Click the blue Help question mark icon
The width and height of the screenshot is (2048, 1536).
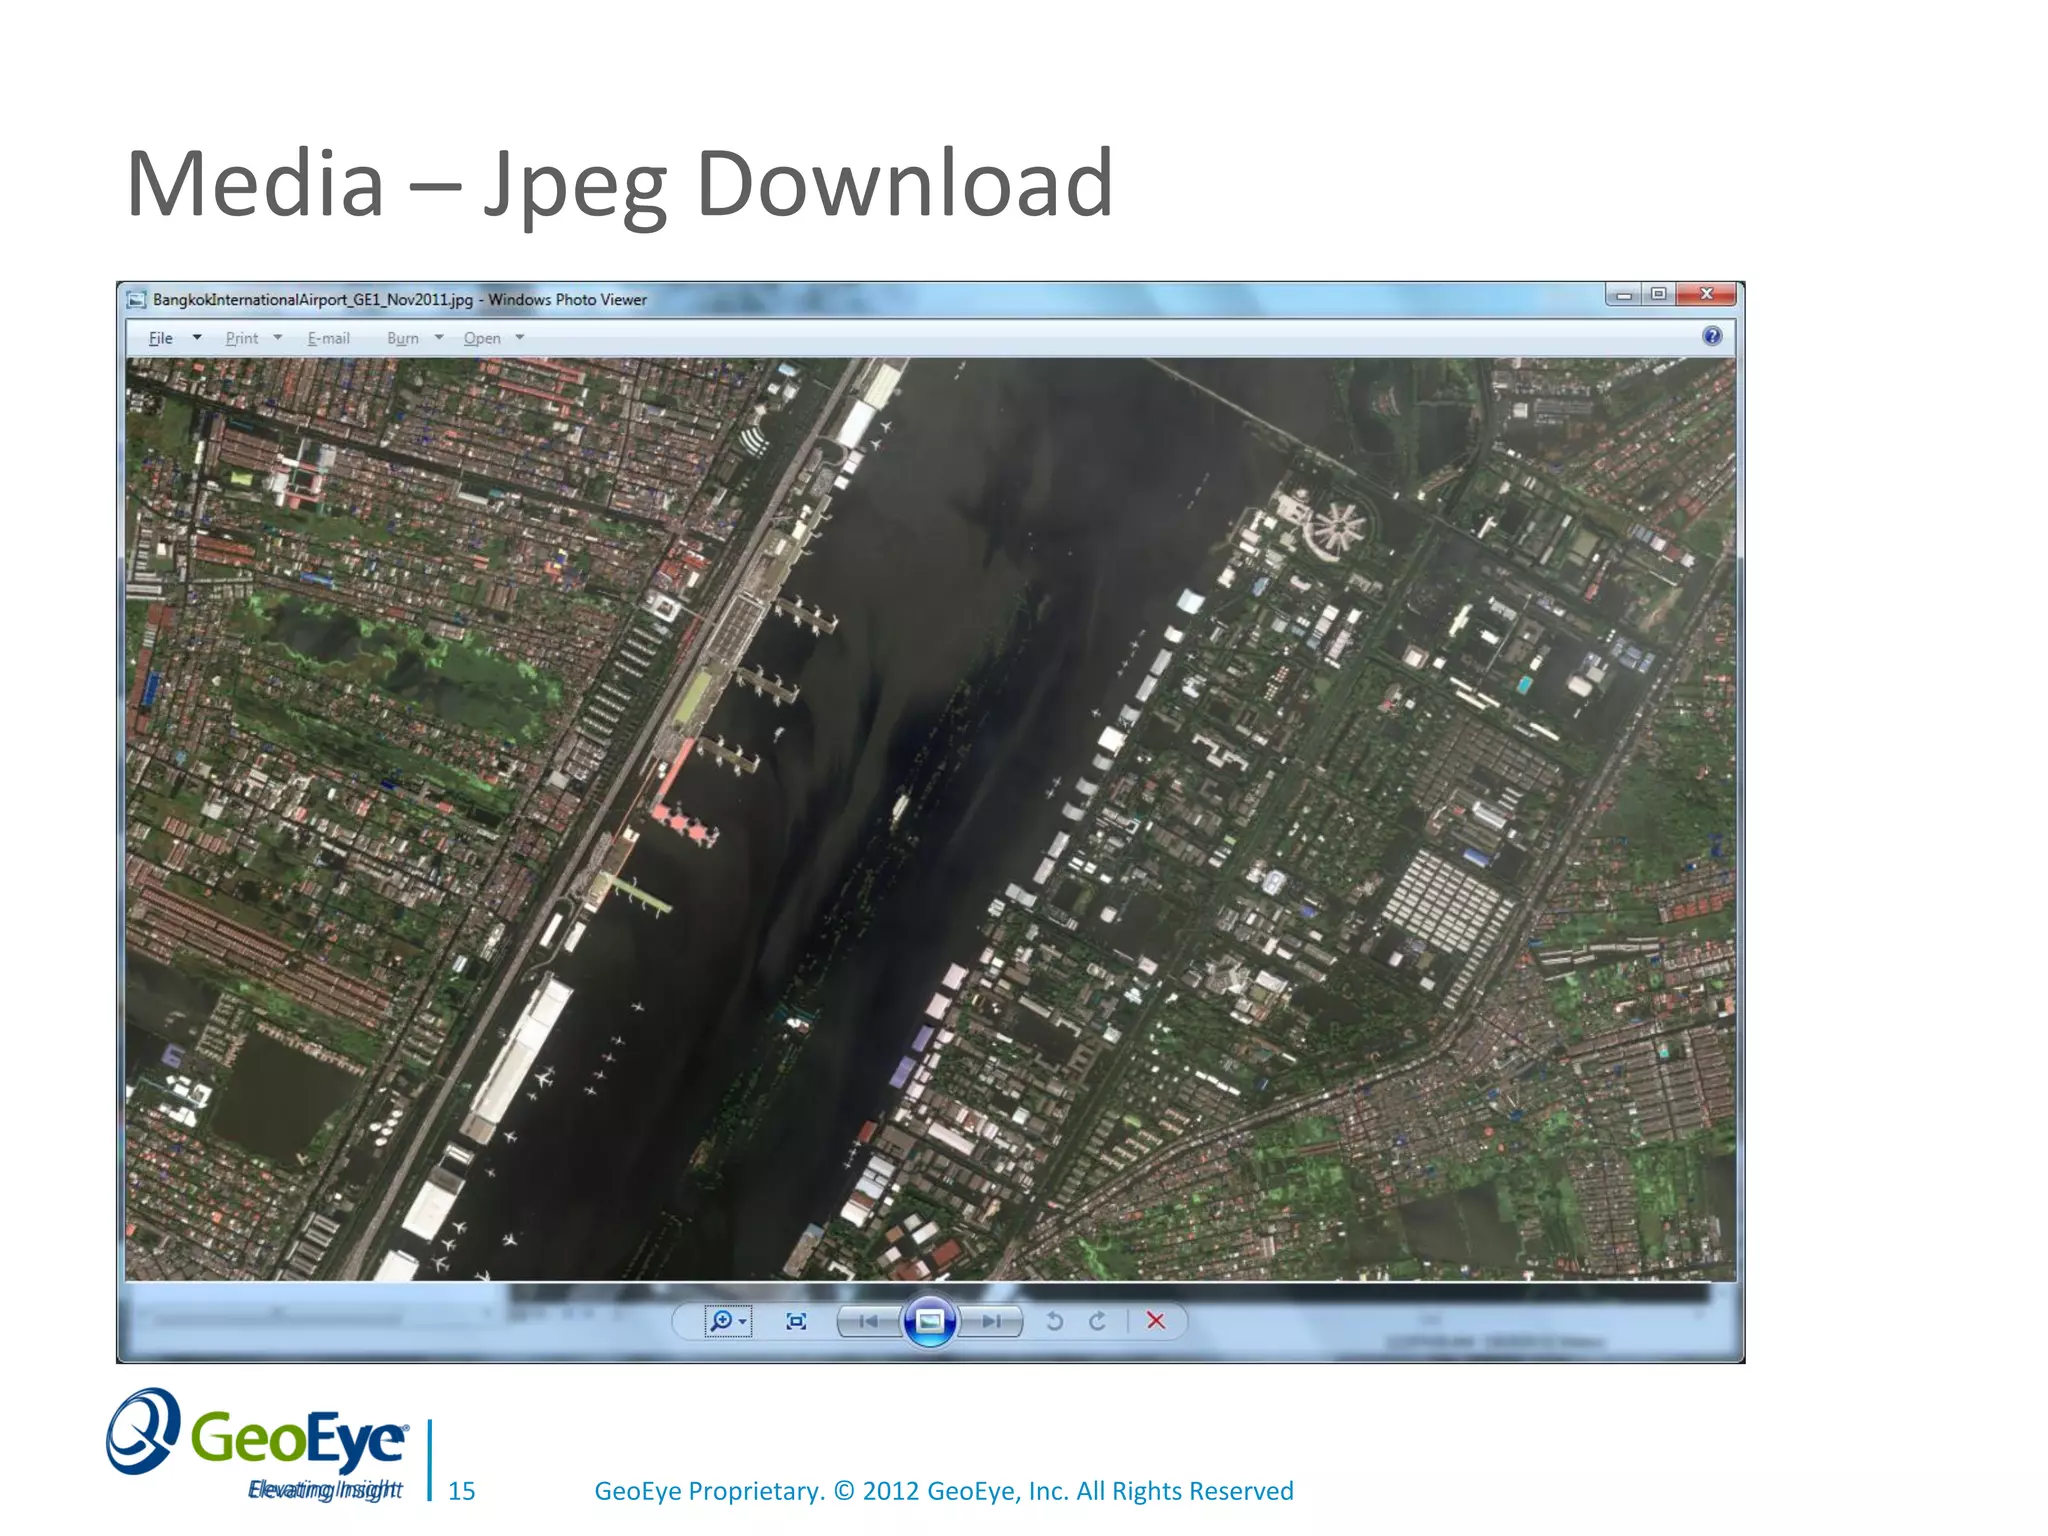pyautogui.click(x=1712, y=336)
